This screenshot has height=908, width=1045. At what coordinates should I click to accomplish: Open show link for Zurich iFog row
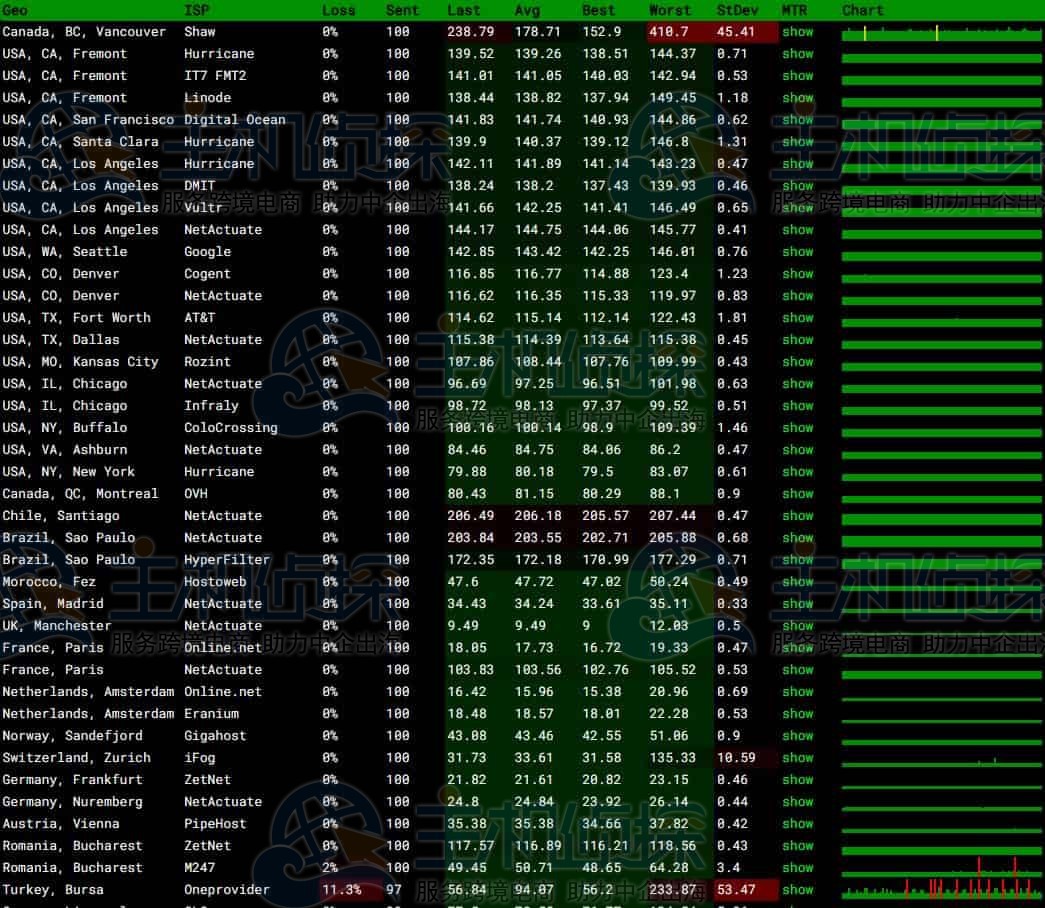click(x=797, y=758)
